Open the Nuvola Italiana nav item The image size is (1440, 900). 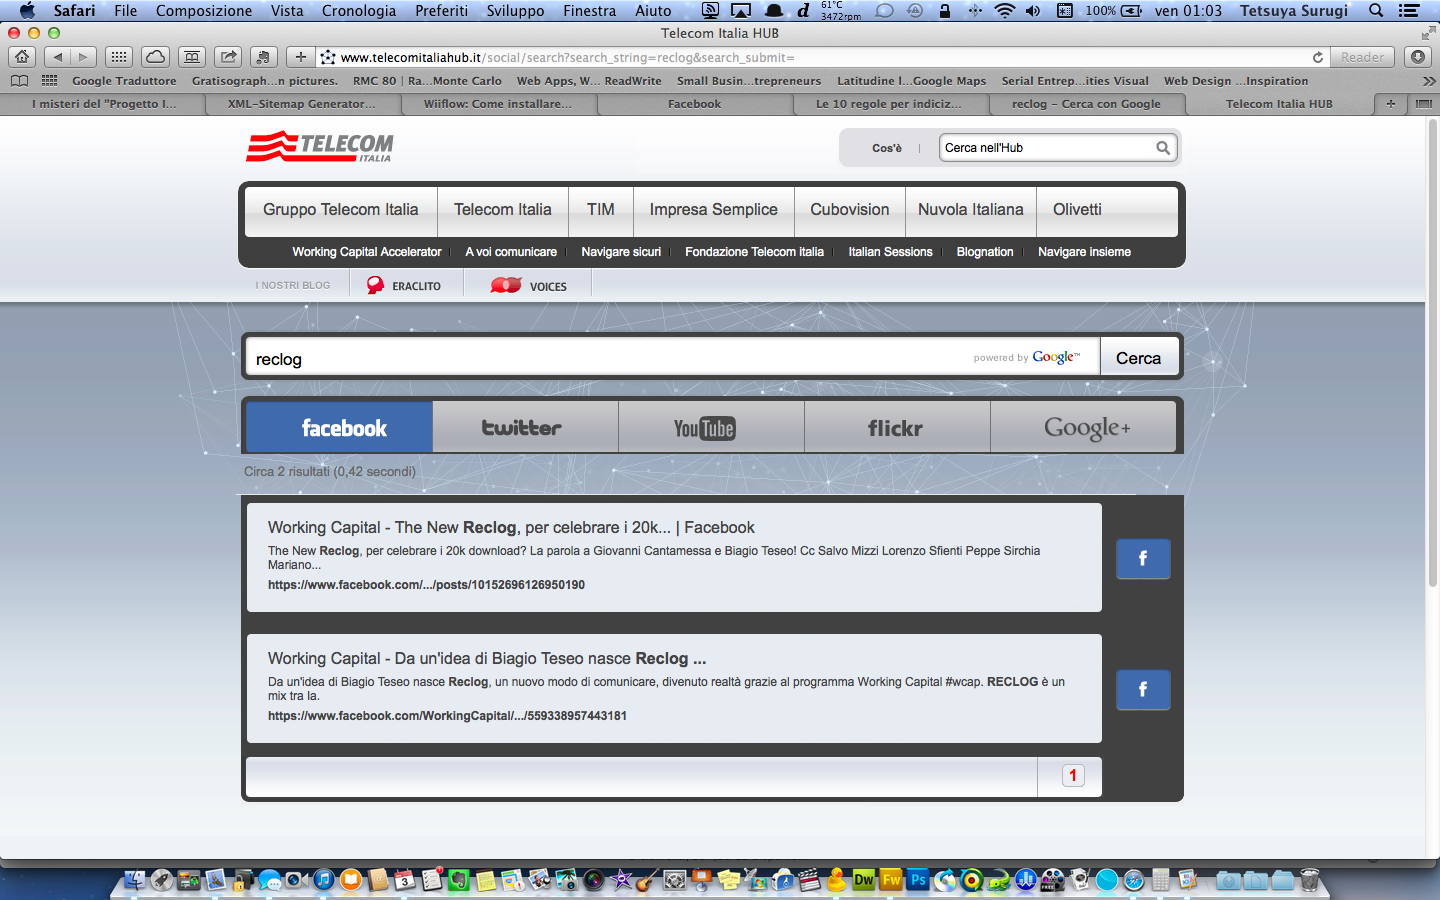(x=971, y=209)
